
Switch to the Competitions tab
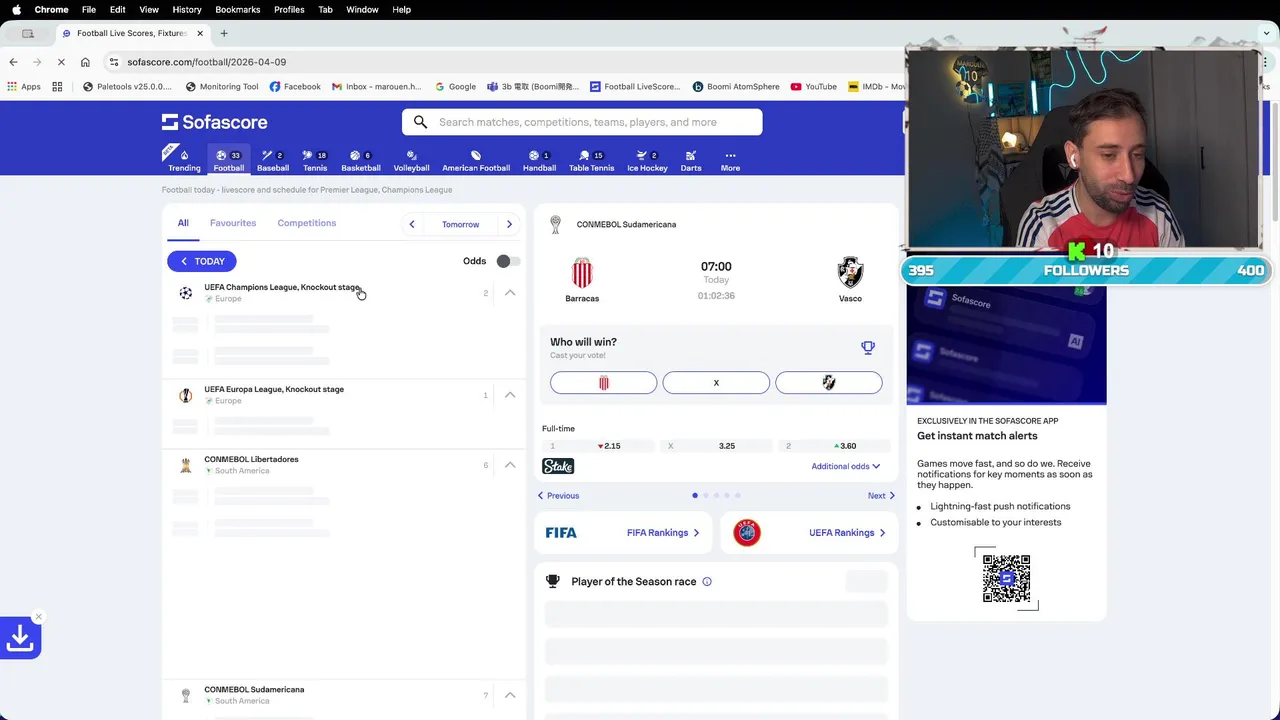pos(307,223)
